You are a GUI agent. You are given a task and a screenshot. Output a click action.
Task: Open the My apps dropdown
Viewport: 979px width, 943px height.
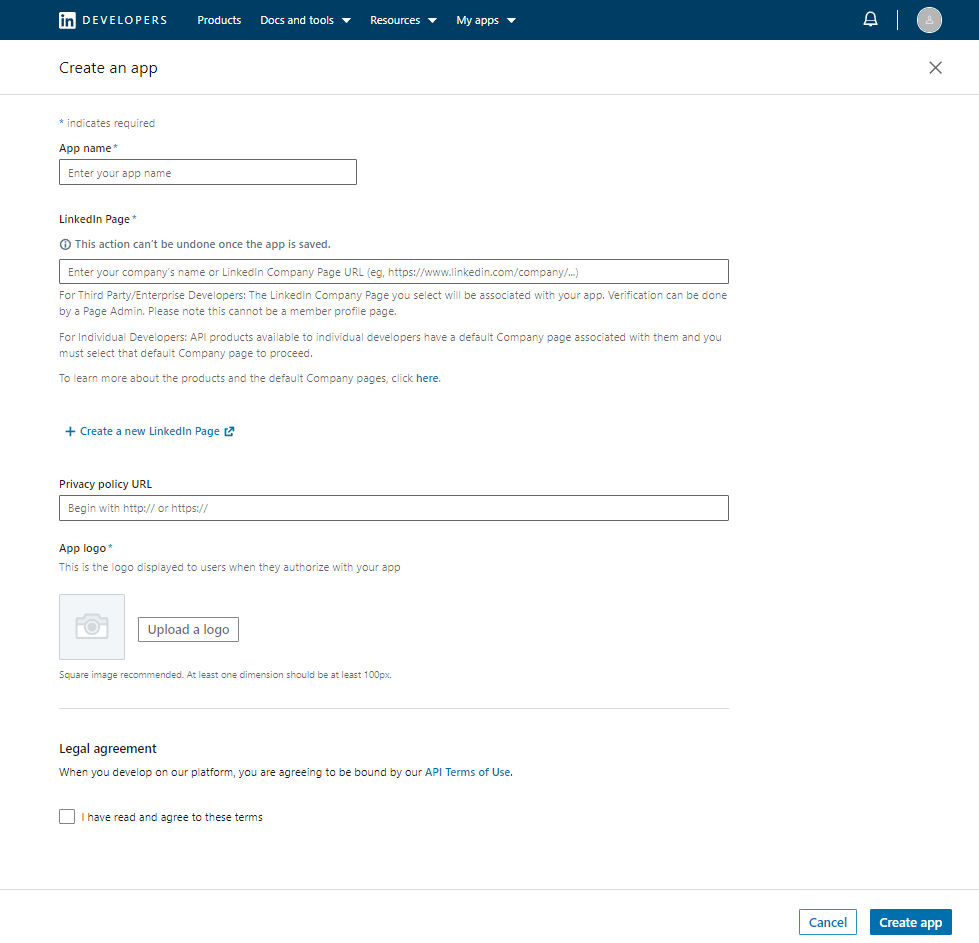tap(486, 20)
